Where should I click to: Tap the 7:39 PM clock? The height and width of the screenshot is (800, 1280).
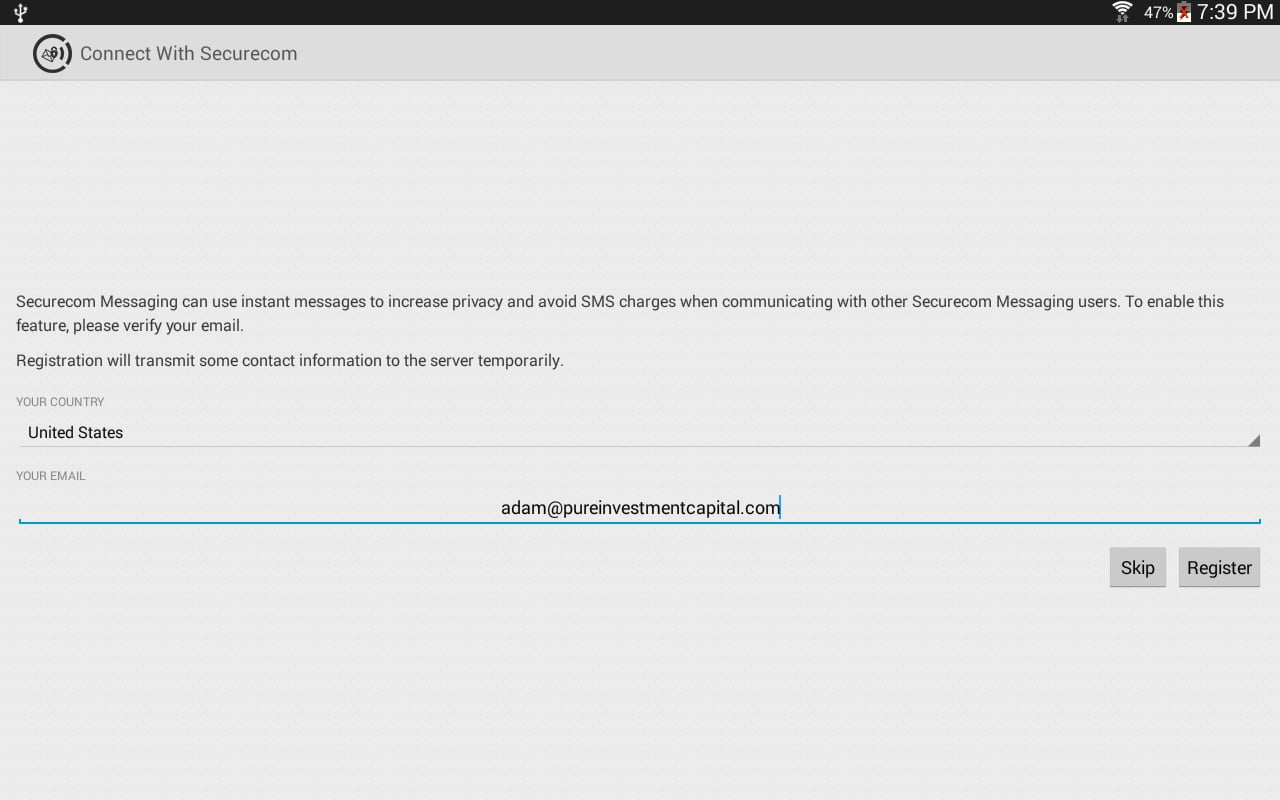(x=1235, y=12)
